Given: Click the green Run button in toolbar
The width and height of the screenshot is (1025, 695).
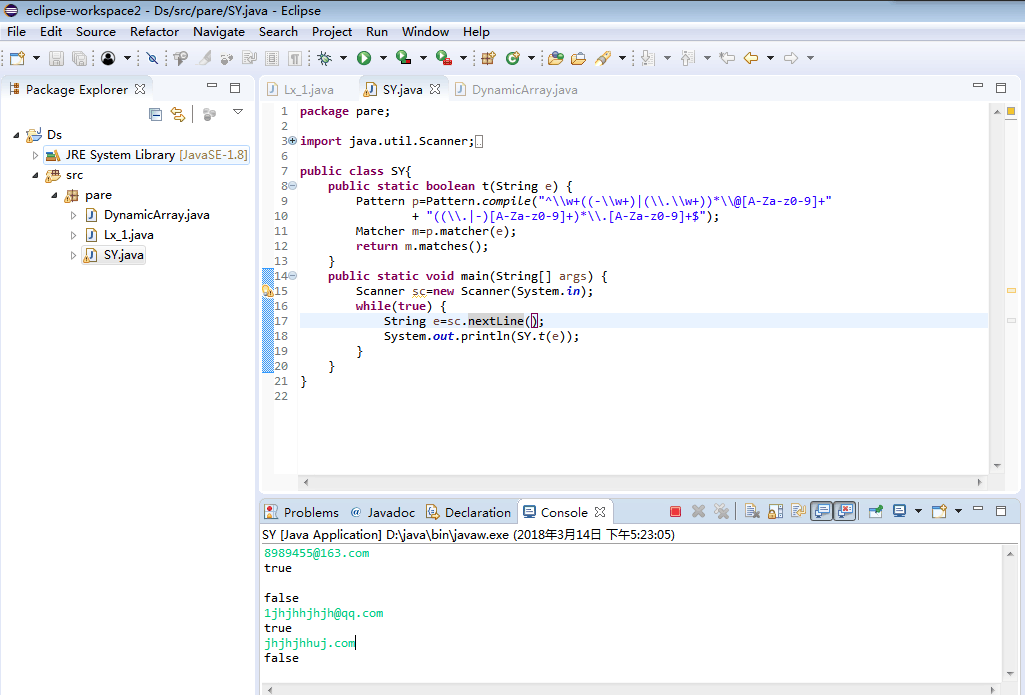Looking at the screenshot, I should pos(364,59).
